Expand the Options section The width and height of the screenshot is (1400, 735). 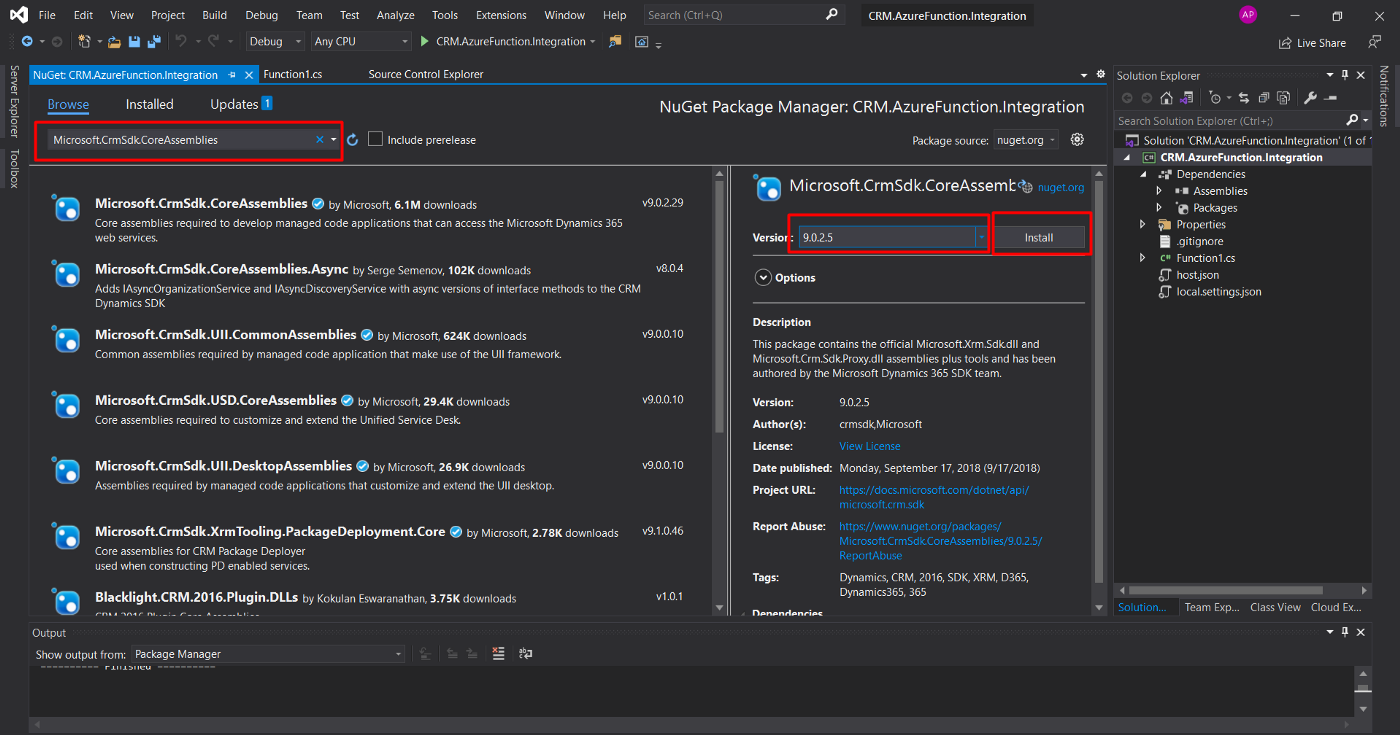click(x=763, y=278)
